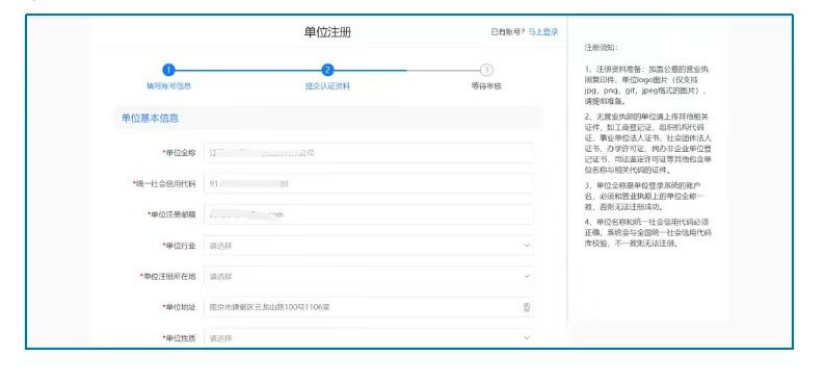This screenshot has width=826, height=382.
Task: Click the 统一社会信用代码 input field
Action: pyautogui.click(x=369, y=184)
